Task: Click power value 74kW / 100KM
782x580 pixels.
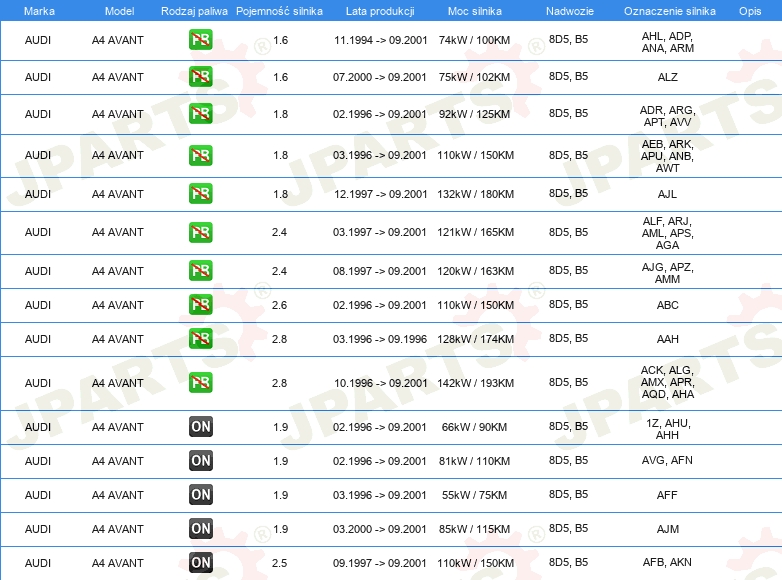Action: pyautogui.click(x=474, y=40)
